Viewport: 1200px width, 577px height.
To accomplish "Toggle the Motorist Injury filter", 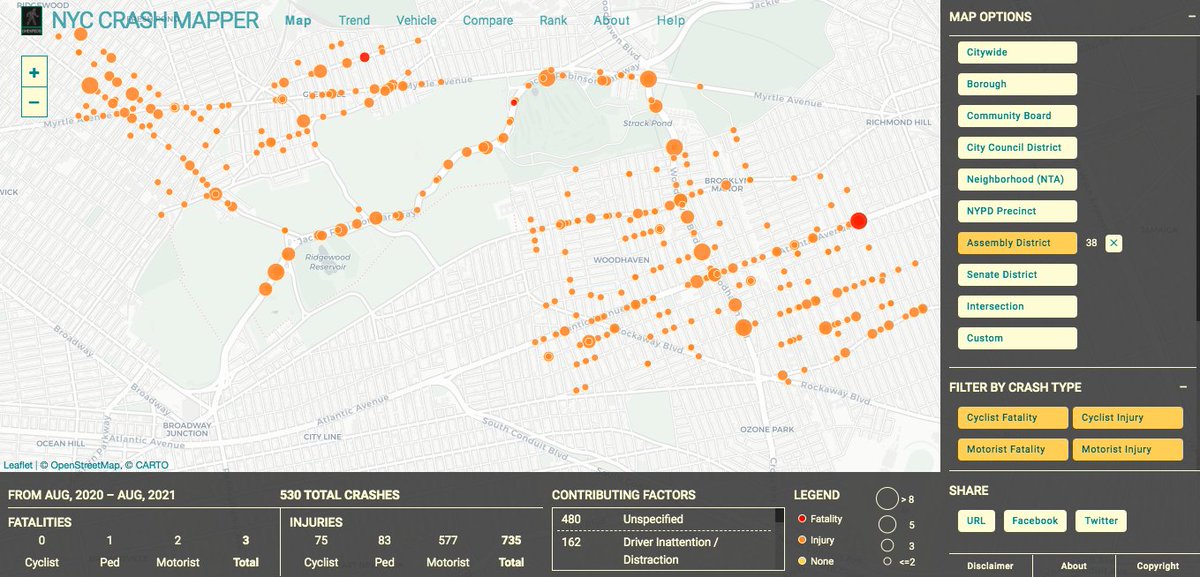I will tap(1128, 450).
